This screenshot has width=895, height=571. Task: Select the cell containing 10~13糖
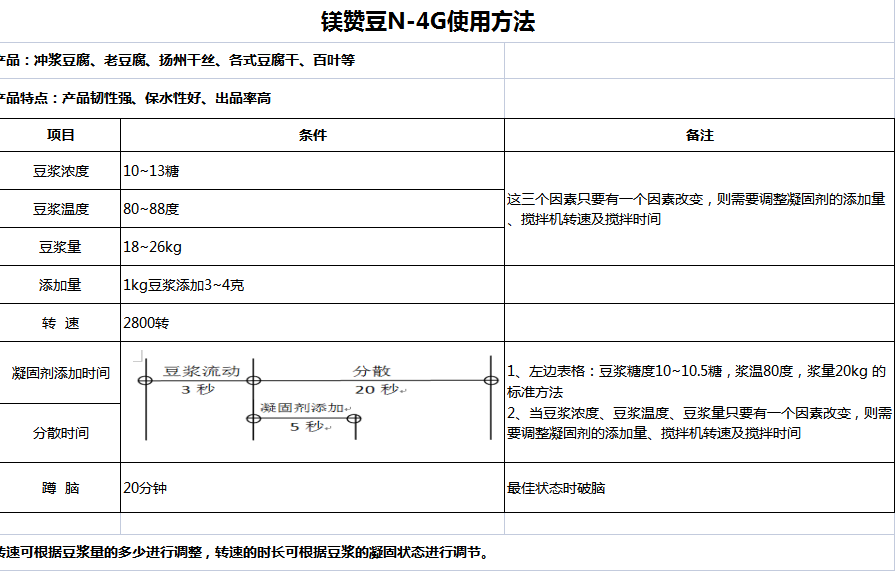pyautogui.click(x=312, y=171)
